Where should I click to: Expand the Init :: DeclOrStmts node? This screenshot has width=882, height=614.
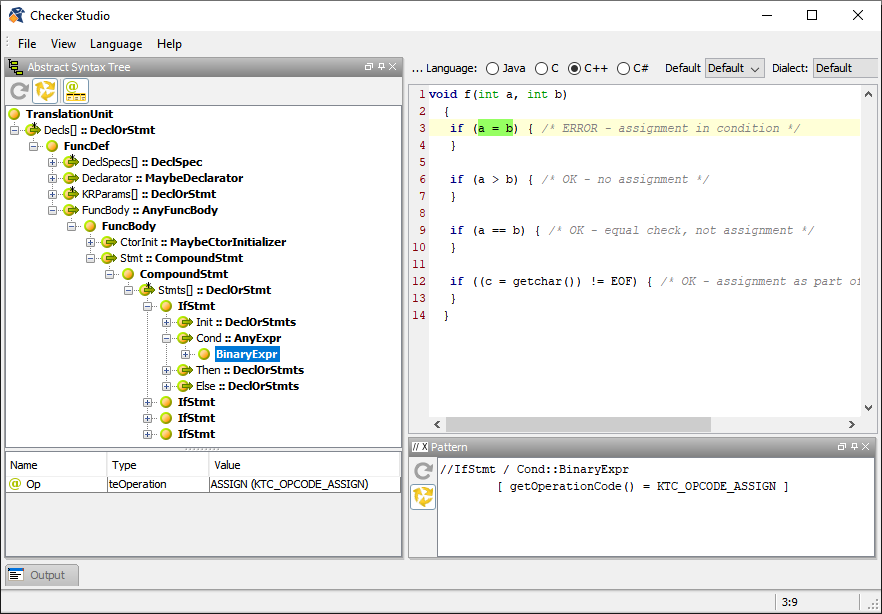click(x=166, y=322)
